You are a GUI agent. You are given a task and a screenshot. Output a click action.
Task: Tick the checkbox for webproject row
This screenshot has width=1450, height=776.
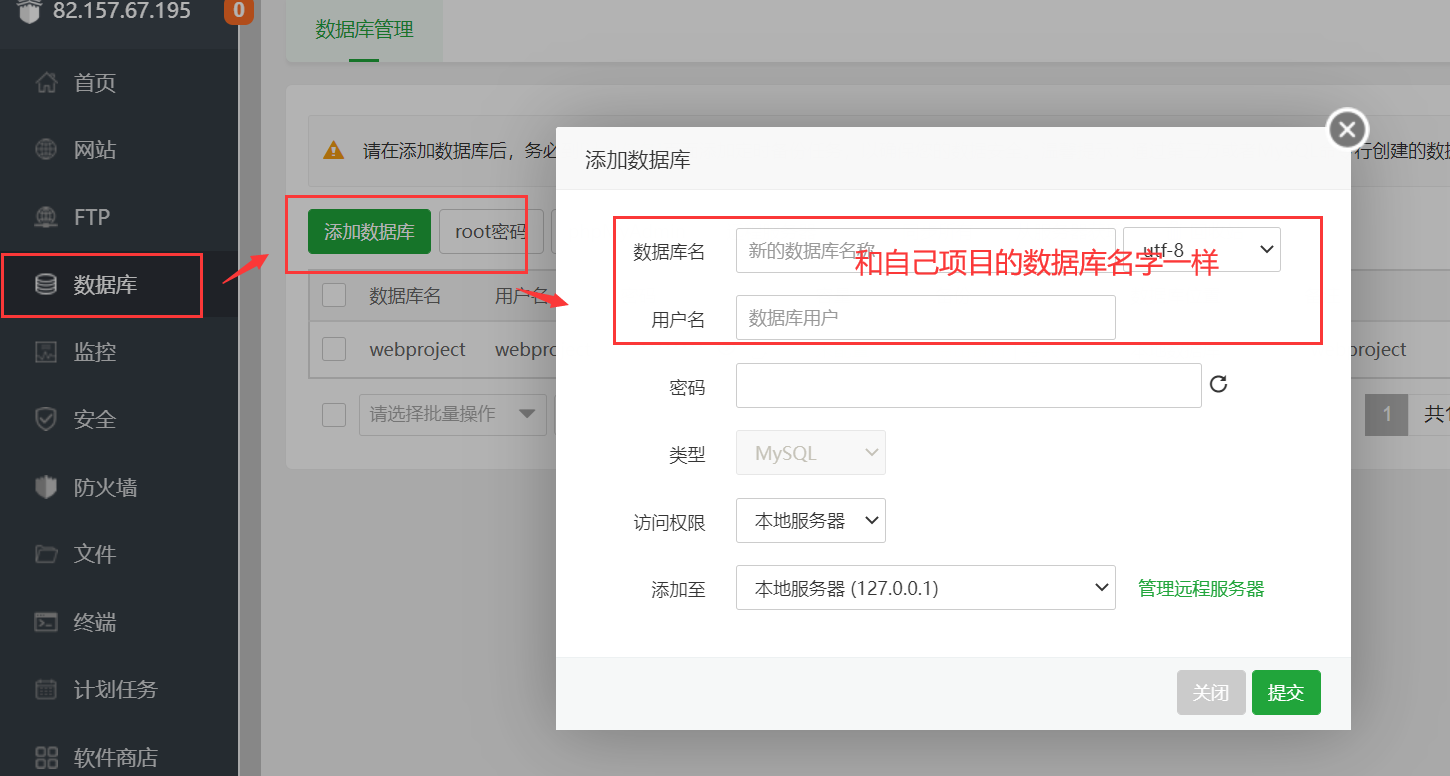click(334, 349)
